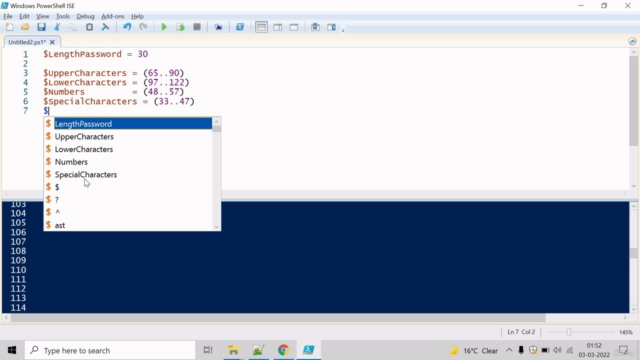This screenshot has height=360, width=640.
Task: Select the Untitled2.ps1 tab
Action: click(x=27, y=42)
